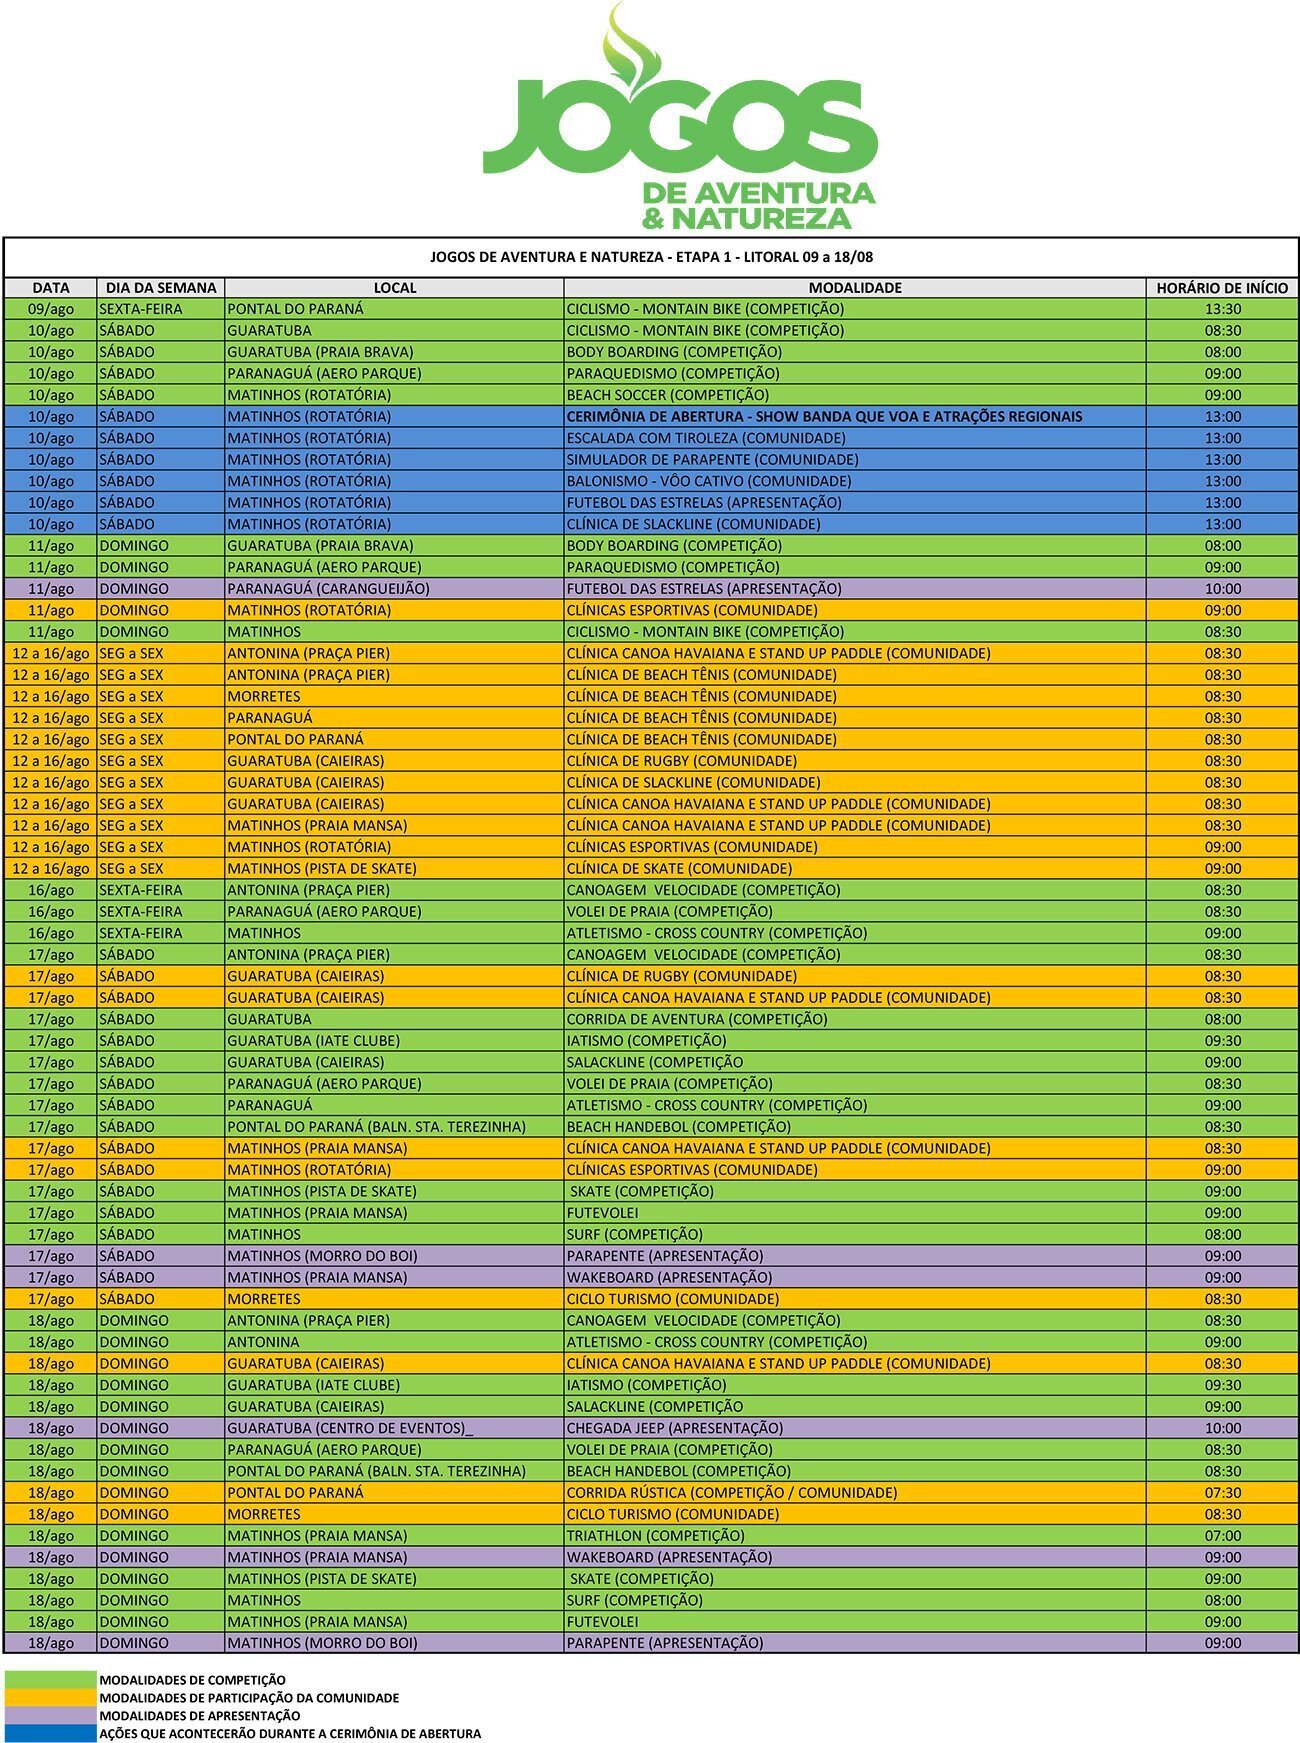Image resolution: width=1300 pixels, height=1743 pixels.
Task: Click 'VOLEI DE PRAIA (COMPETIÇÃO)' in the 16/ago row
Action: coord(855,912)
